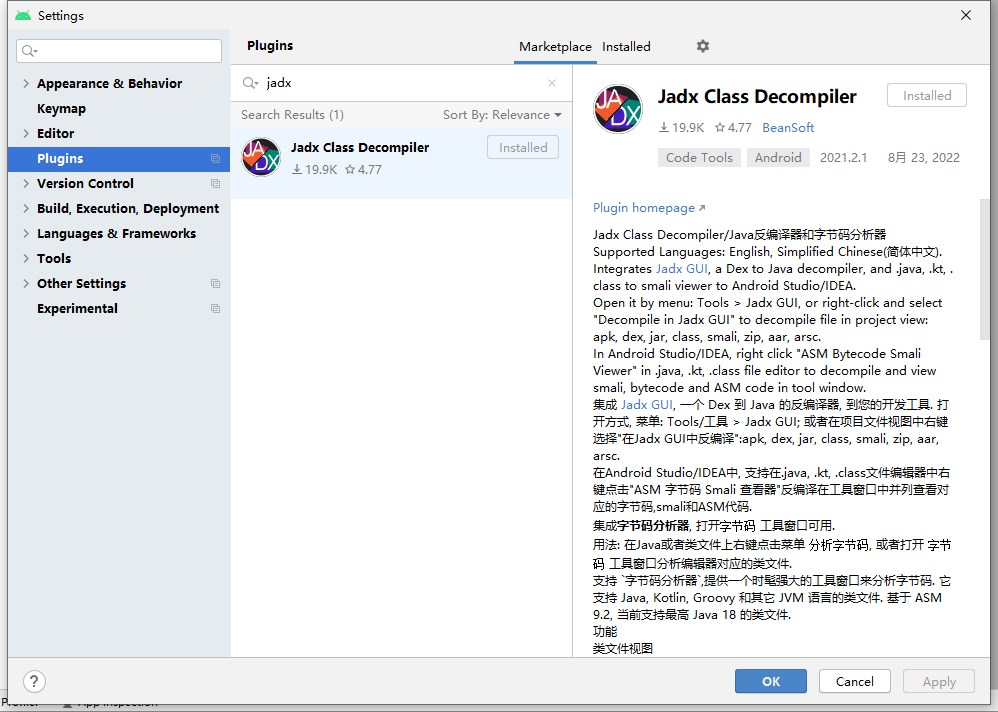Open Jadx GUI link in Chinese description
The width and height of the screenshot is (998, 712).
pyautogui.click(x=647, y=405)
